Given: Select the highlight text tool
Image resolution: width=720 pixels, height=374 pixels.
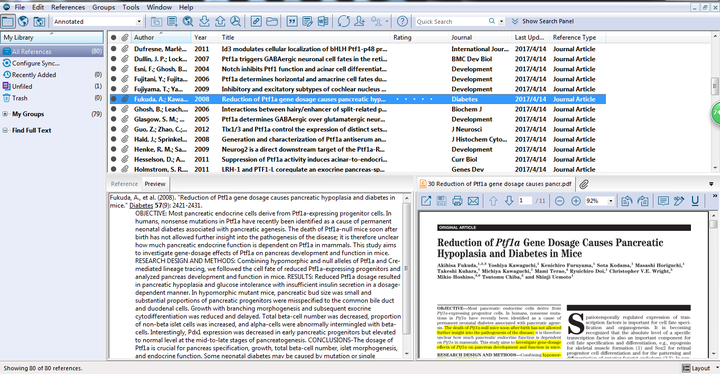Looking at the screenshot, I should tap(679, 201).
